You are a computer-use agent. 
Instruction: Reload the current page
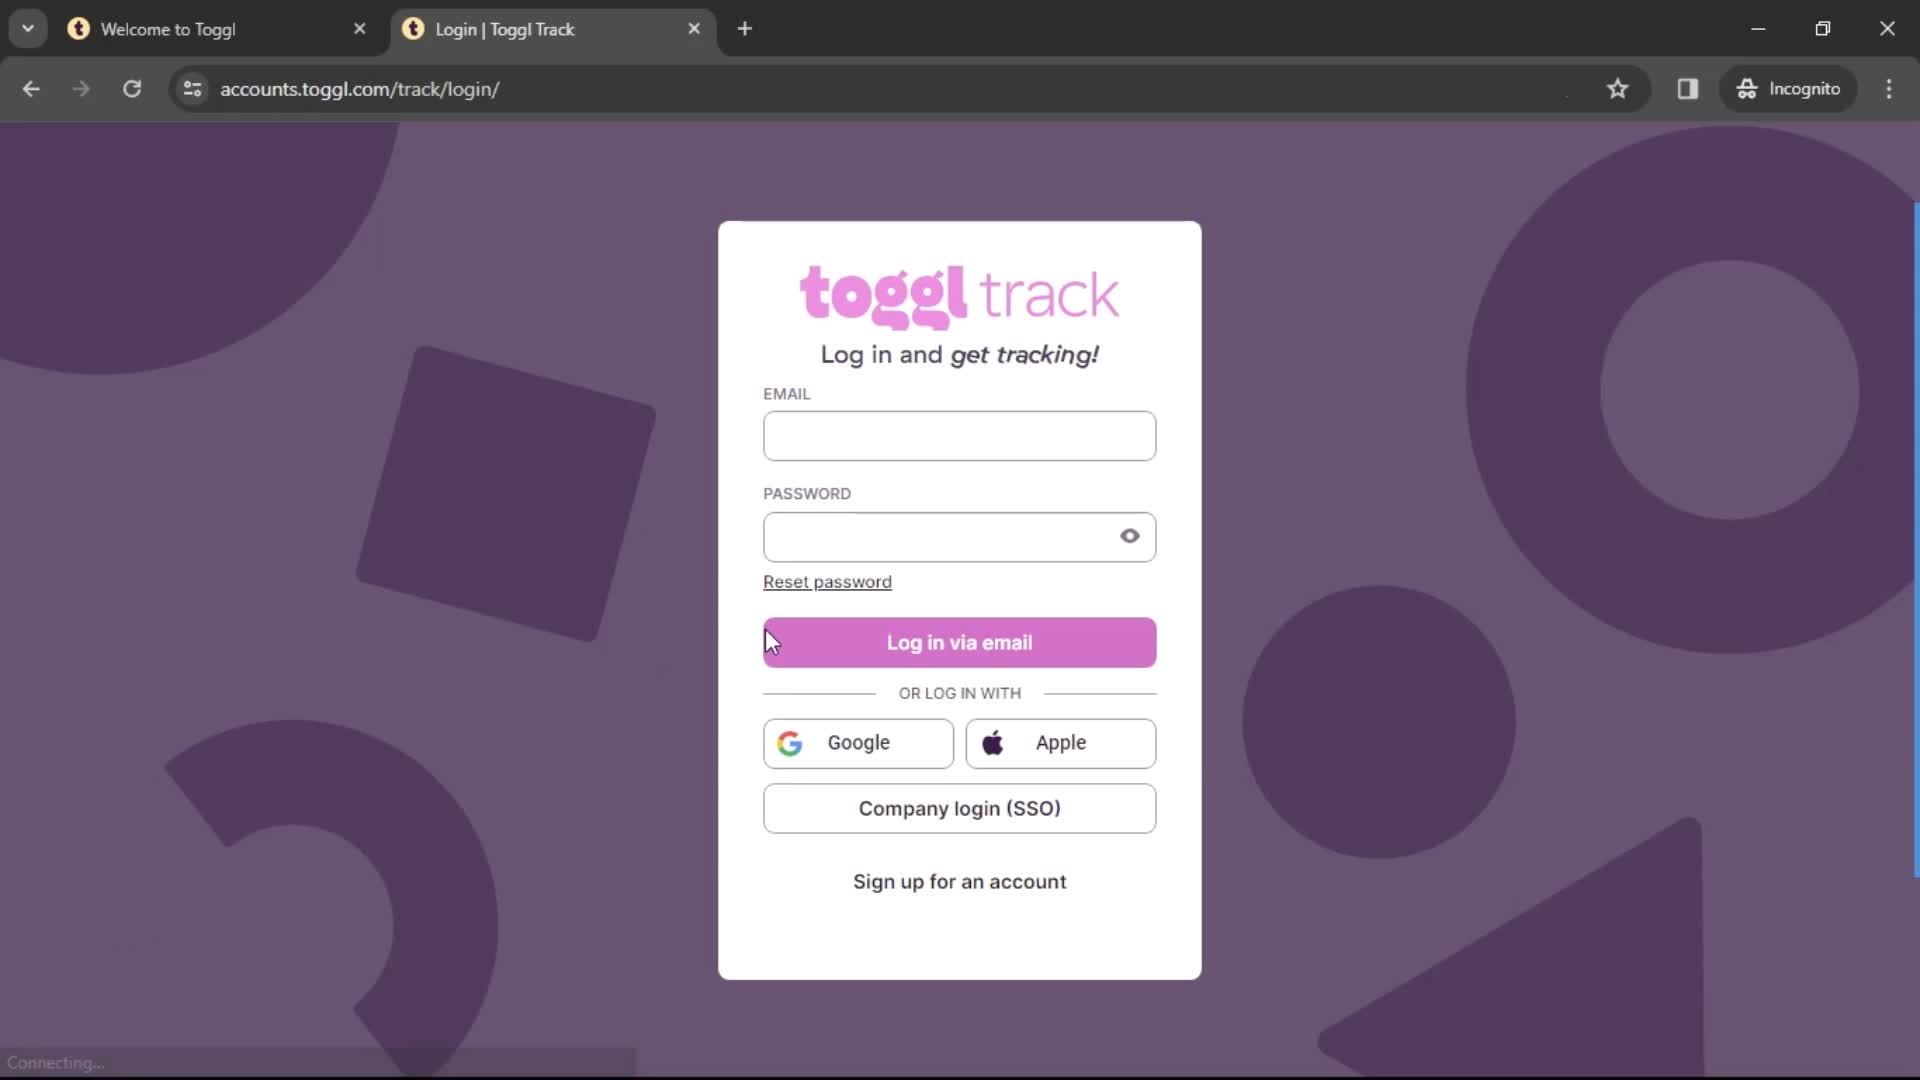tap(132, 89)
